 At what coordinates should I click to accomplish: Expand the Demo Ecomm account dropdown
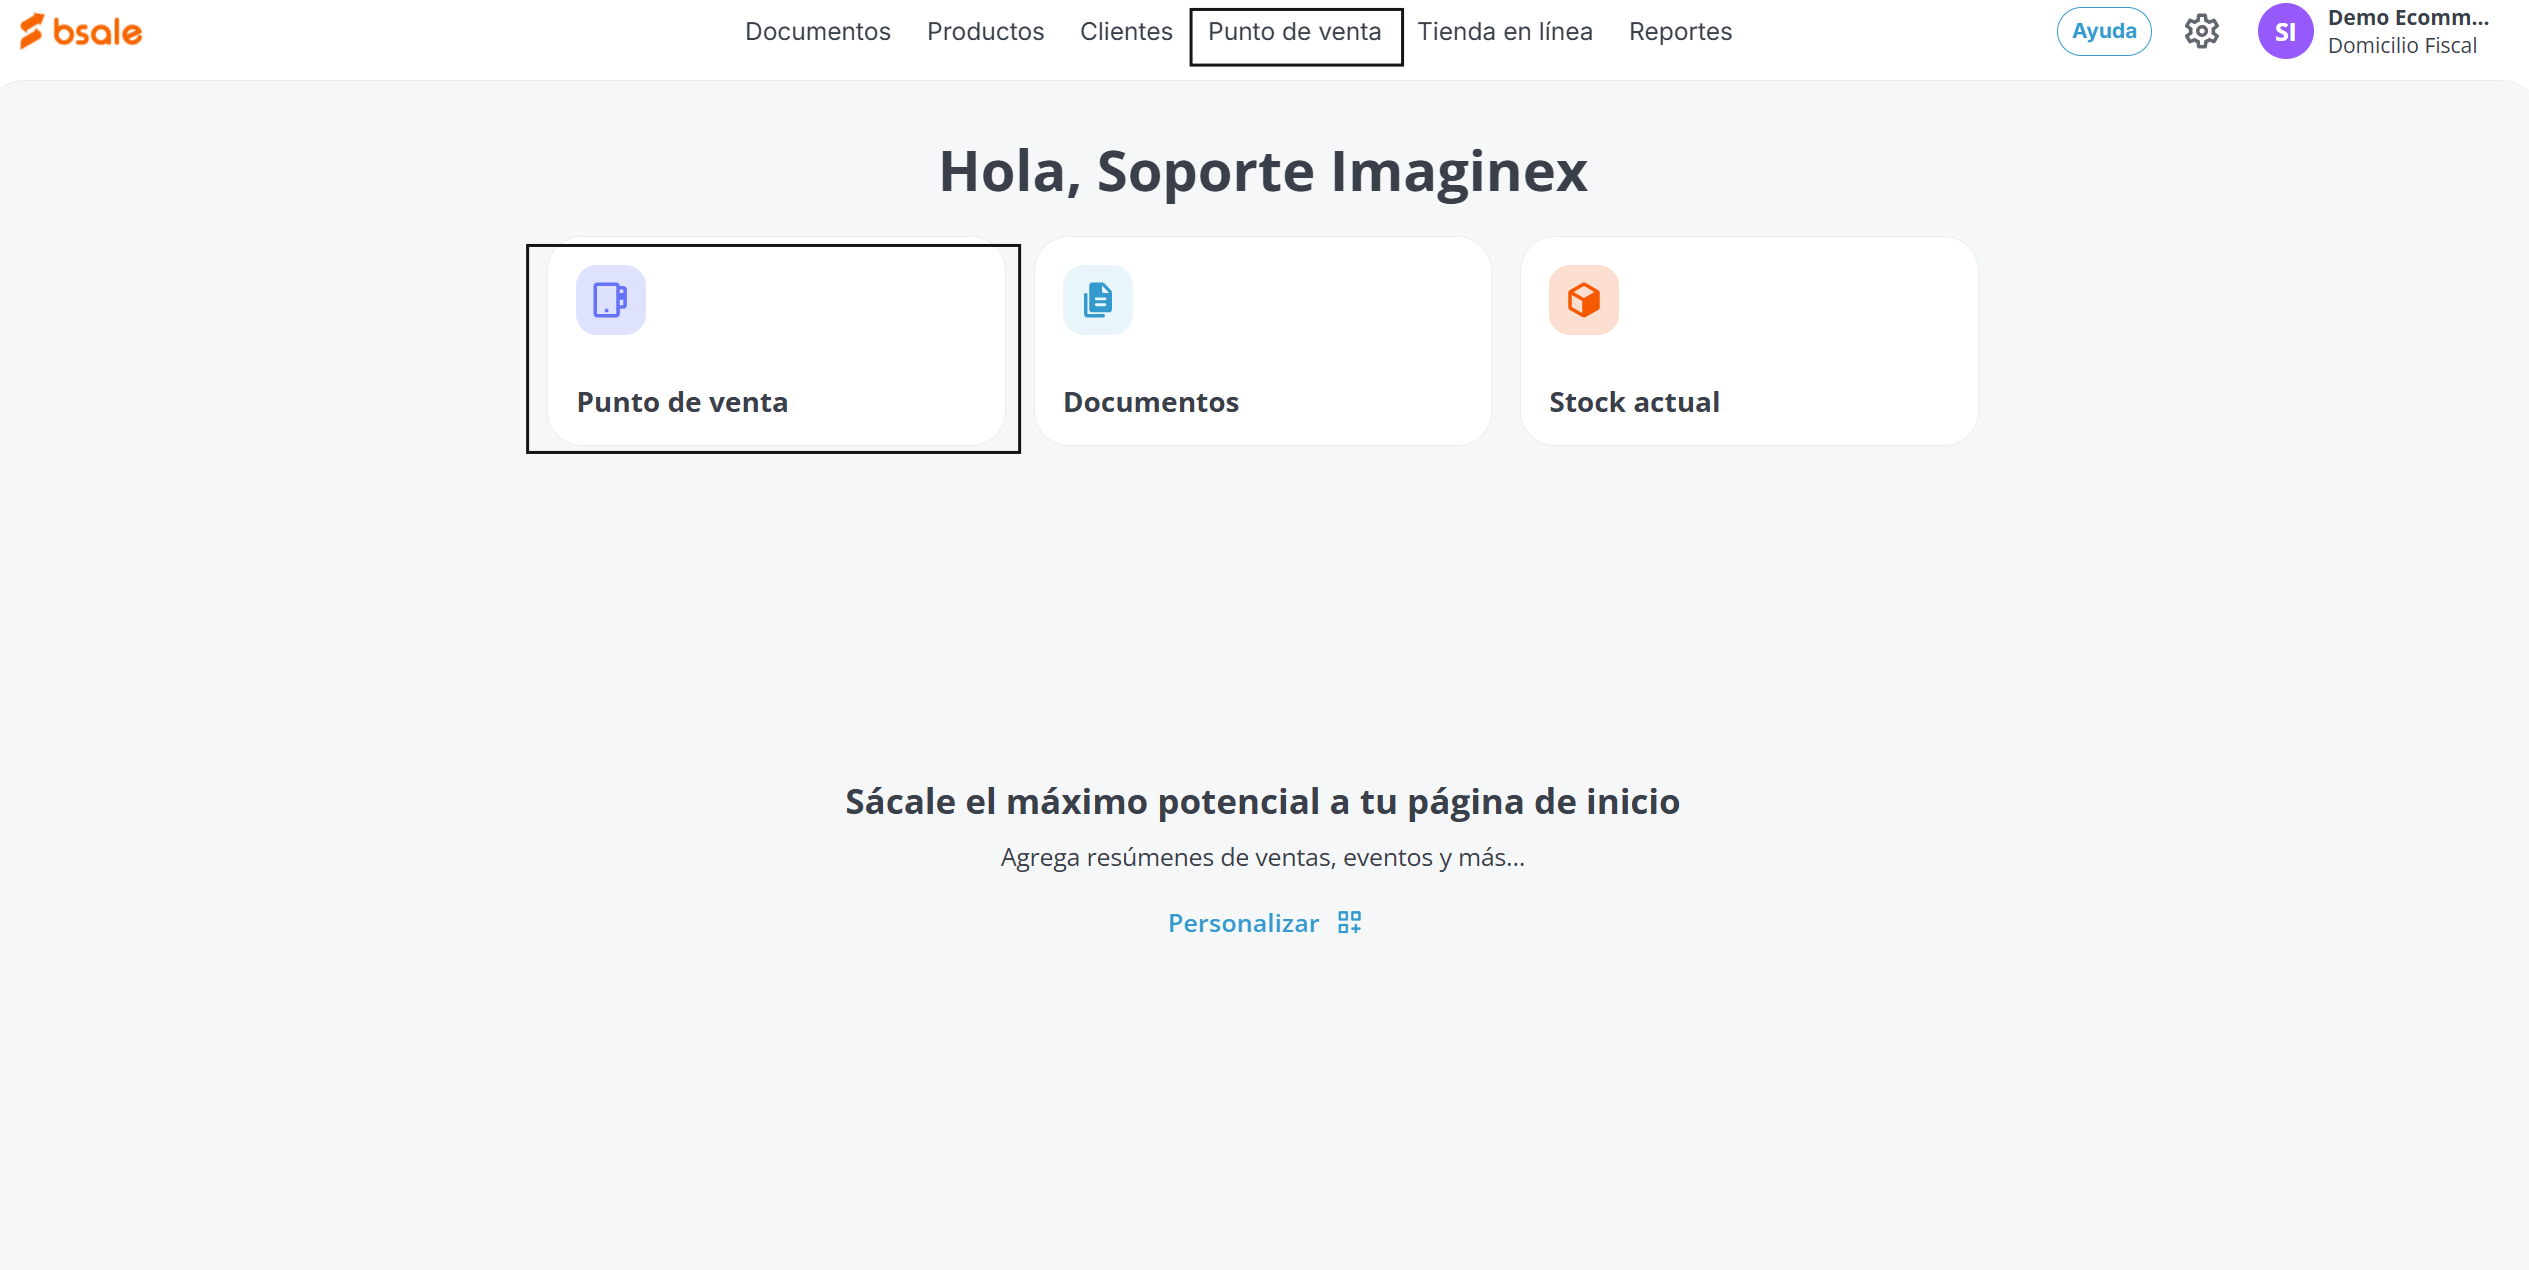pos(2407,18)
